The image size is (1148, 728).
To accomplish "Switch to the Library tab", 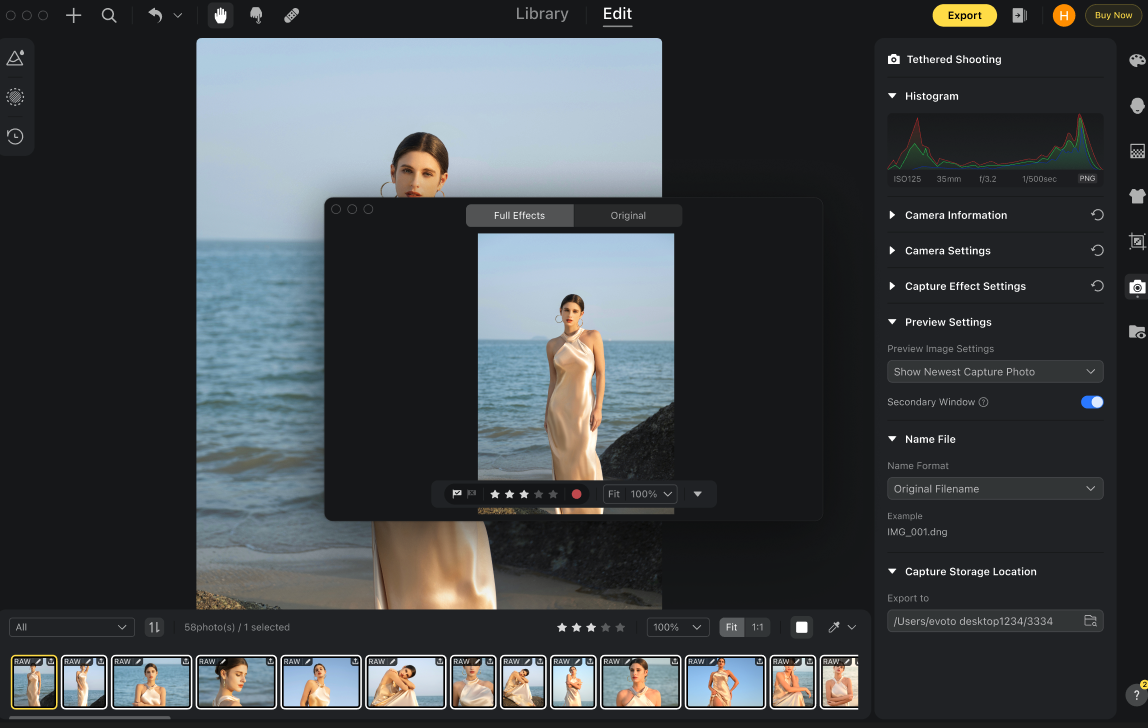I will coord(542,14).
